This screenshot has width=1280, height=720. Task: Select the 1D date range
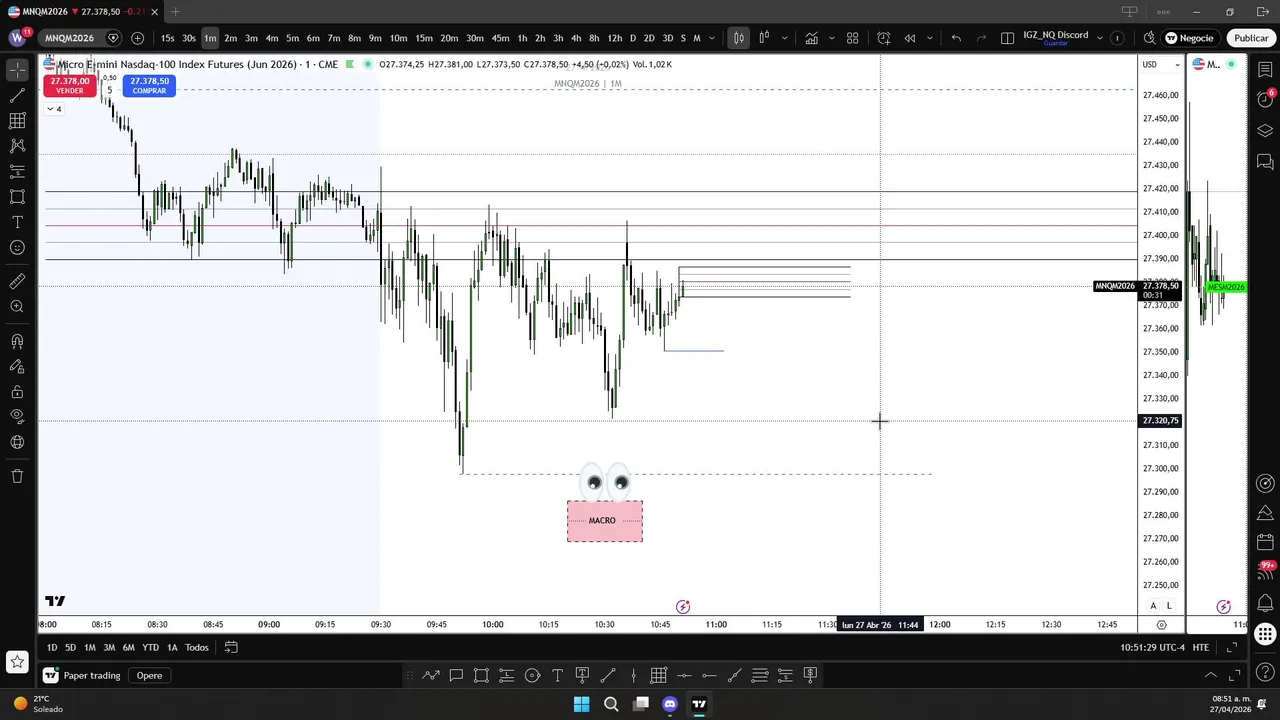tap(52, 647)
